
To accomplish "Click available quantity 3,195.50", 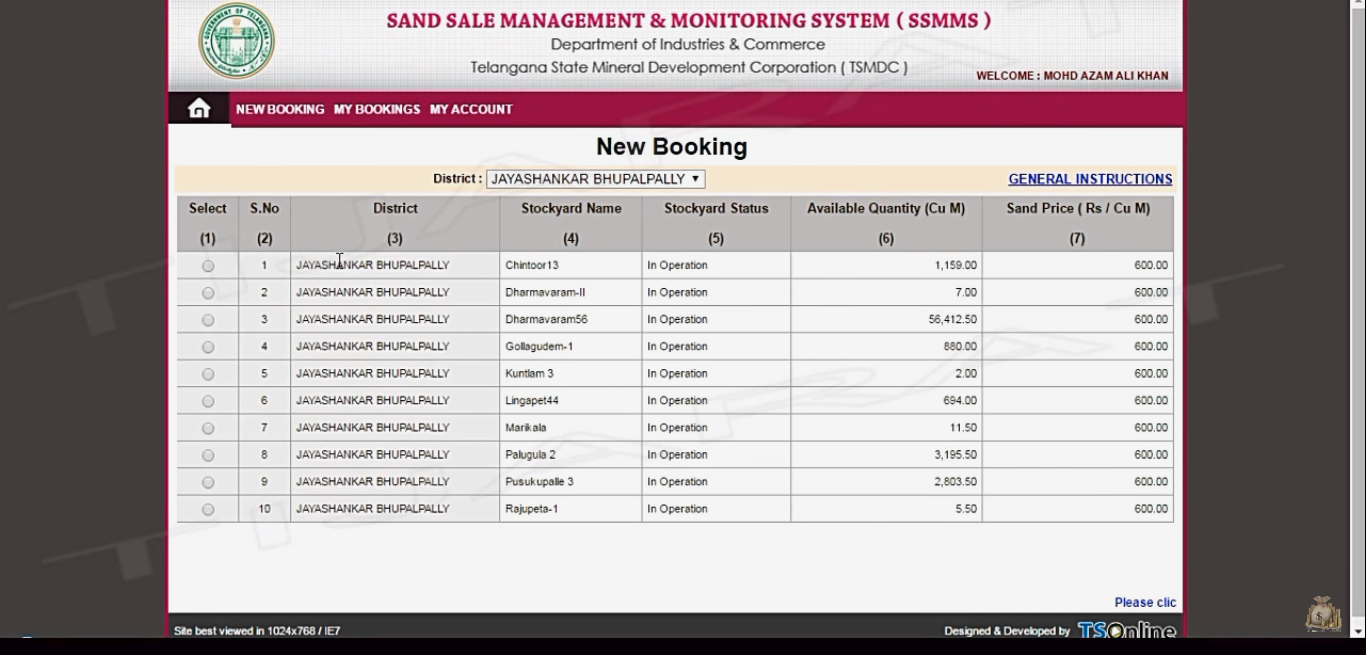I will pos(956,454).
